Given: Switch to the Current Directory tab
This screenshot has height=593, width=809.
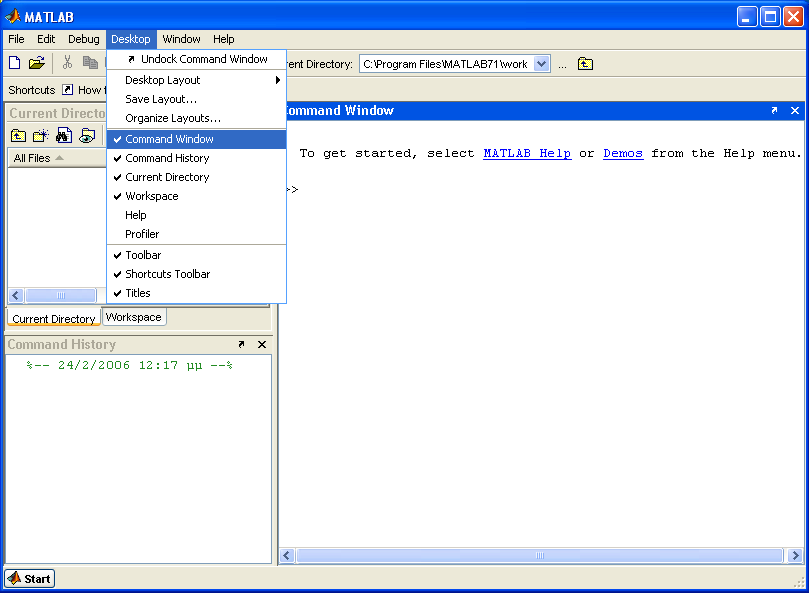Looking at the screenshot, I should point(54,318).
